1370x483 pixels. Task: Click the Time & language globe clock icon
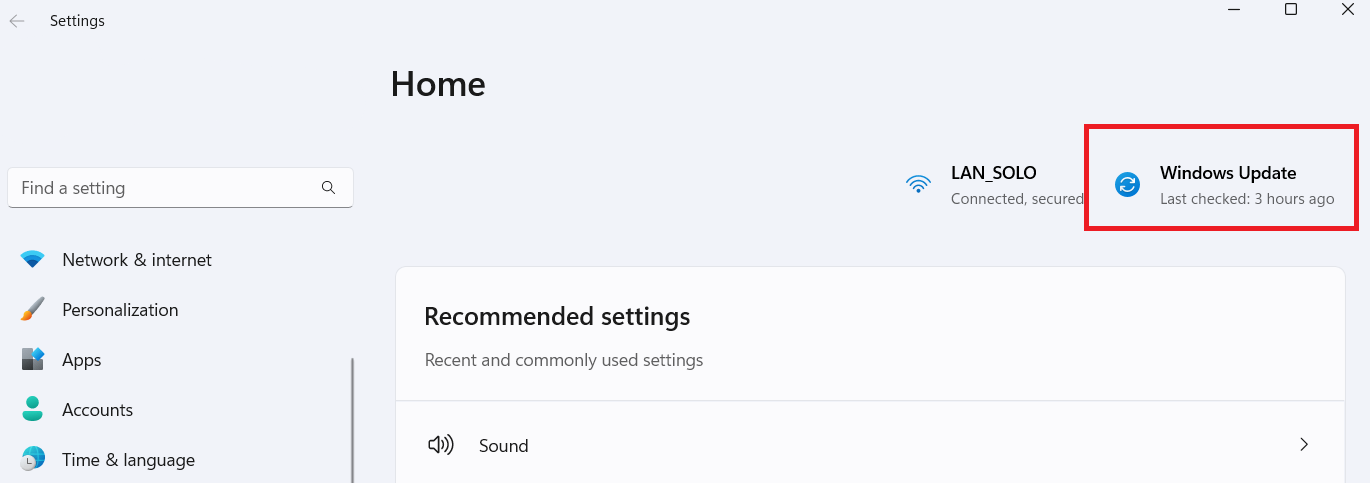click(x=33, y=460)
